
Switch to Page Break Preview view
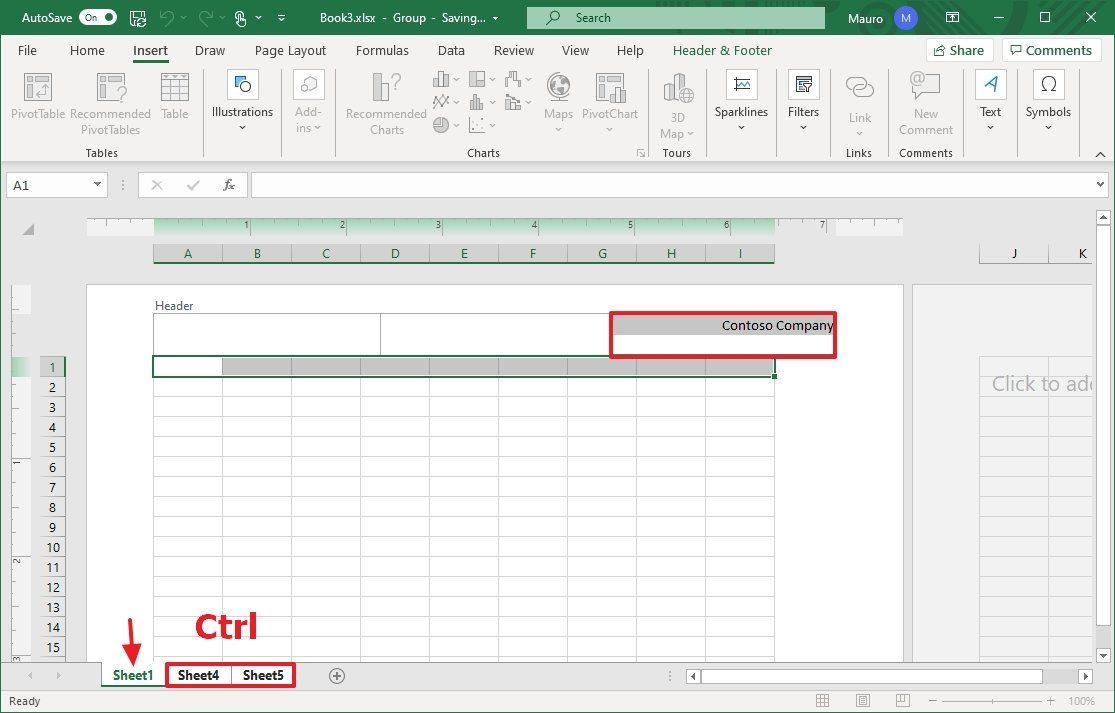[903, 700]
